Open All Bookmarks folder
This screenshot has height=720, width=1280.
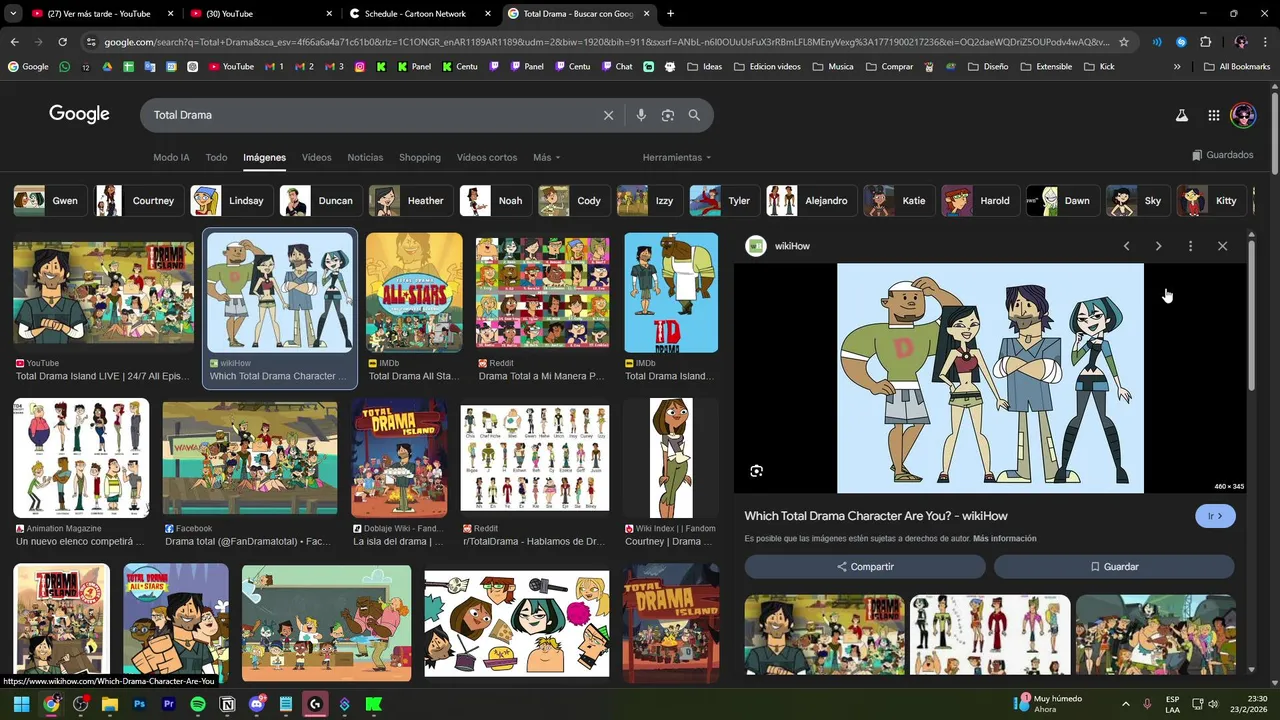pos(1237,67)
